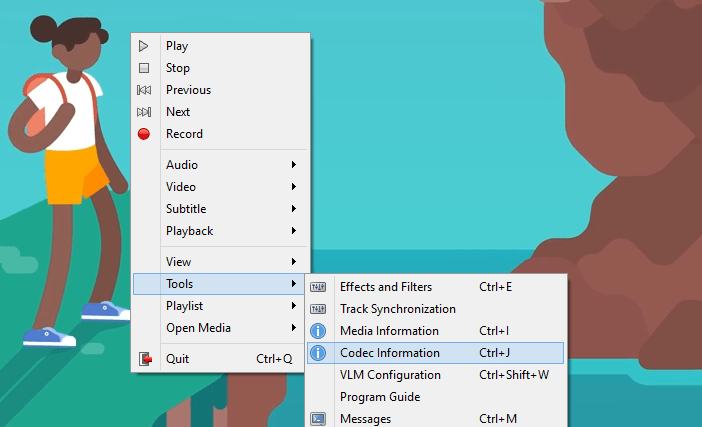Click the Previous track icon
702x427 pixels.
point(144,90)
